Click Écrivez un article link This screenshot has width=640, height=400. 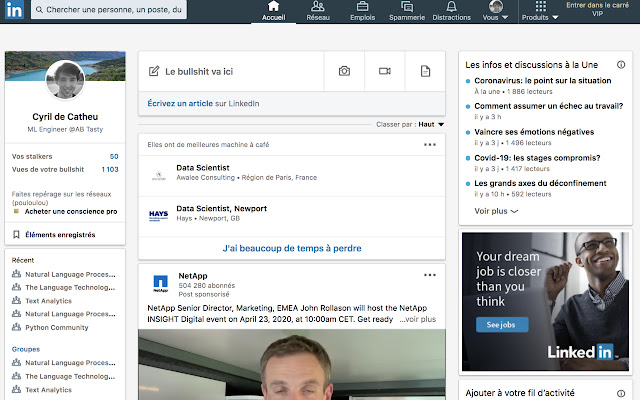[x=180, y=103]
